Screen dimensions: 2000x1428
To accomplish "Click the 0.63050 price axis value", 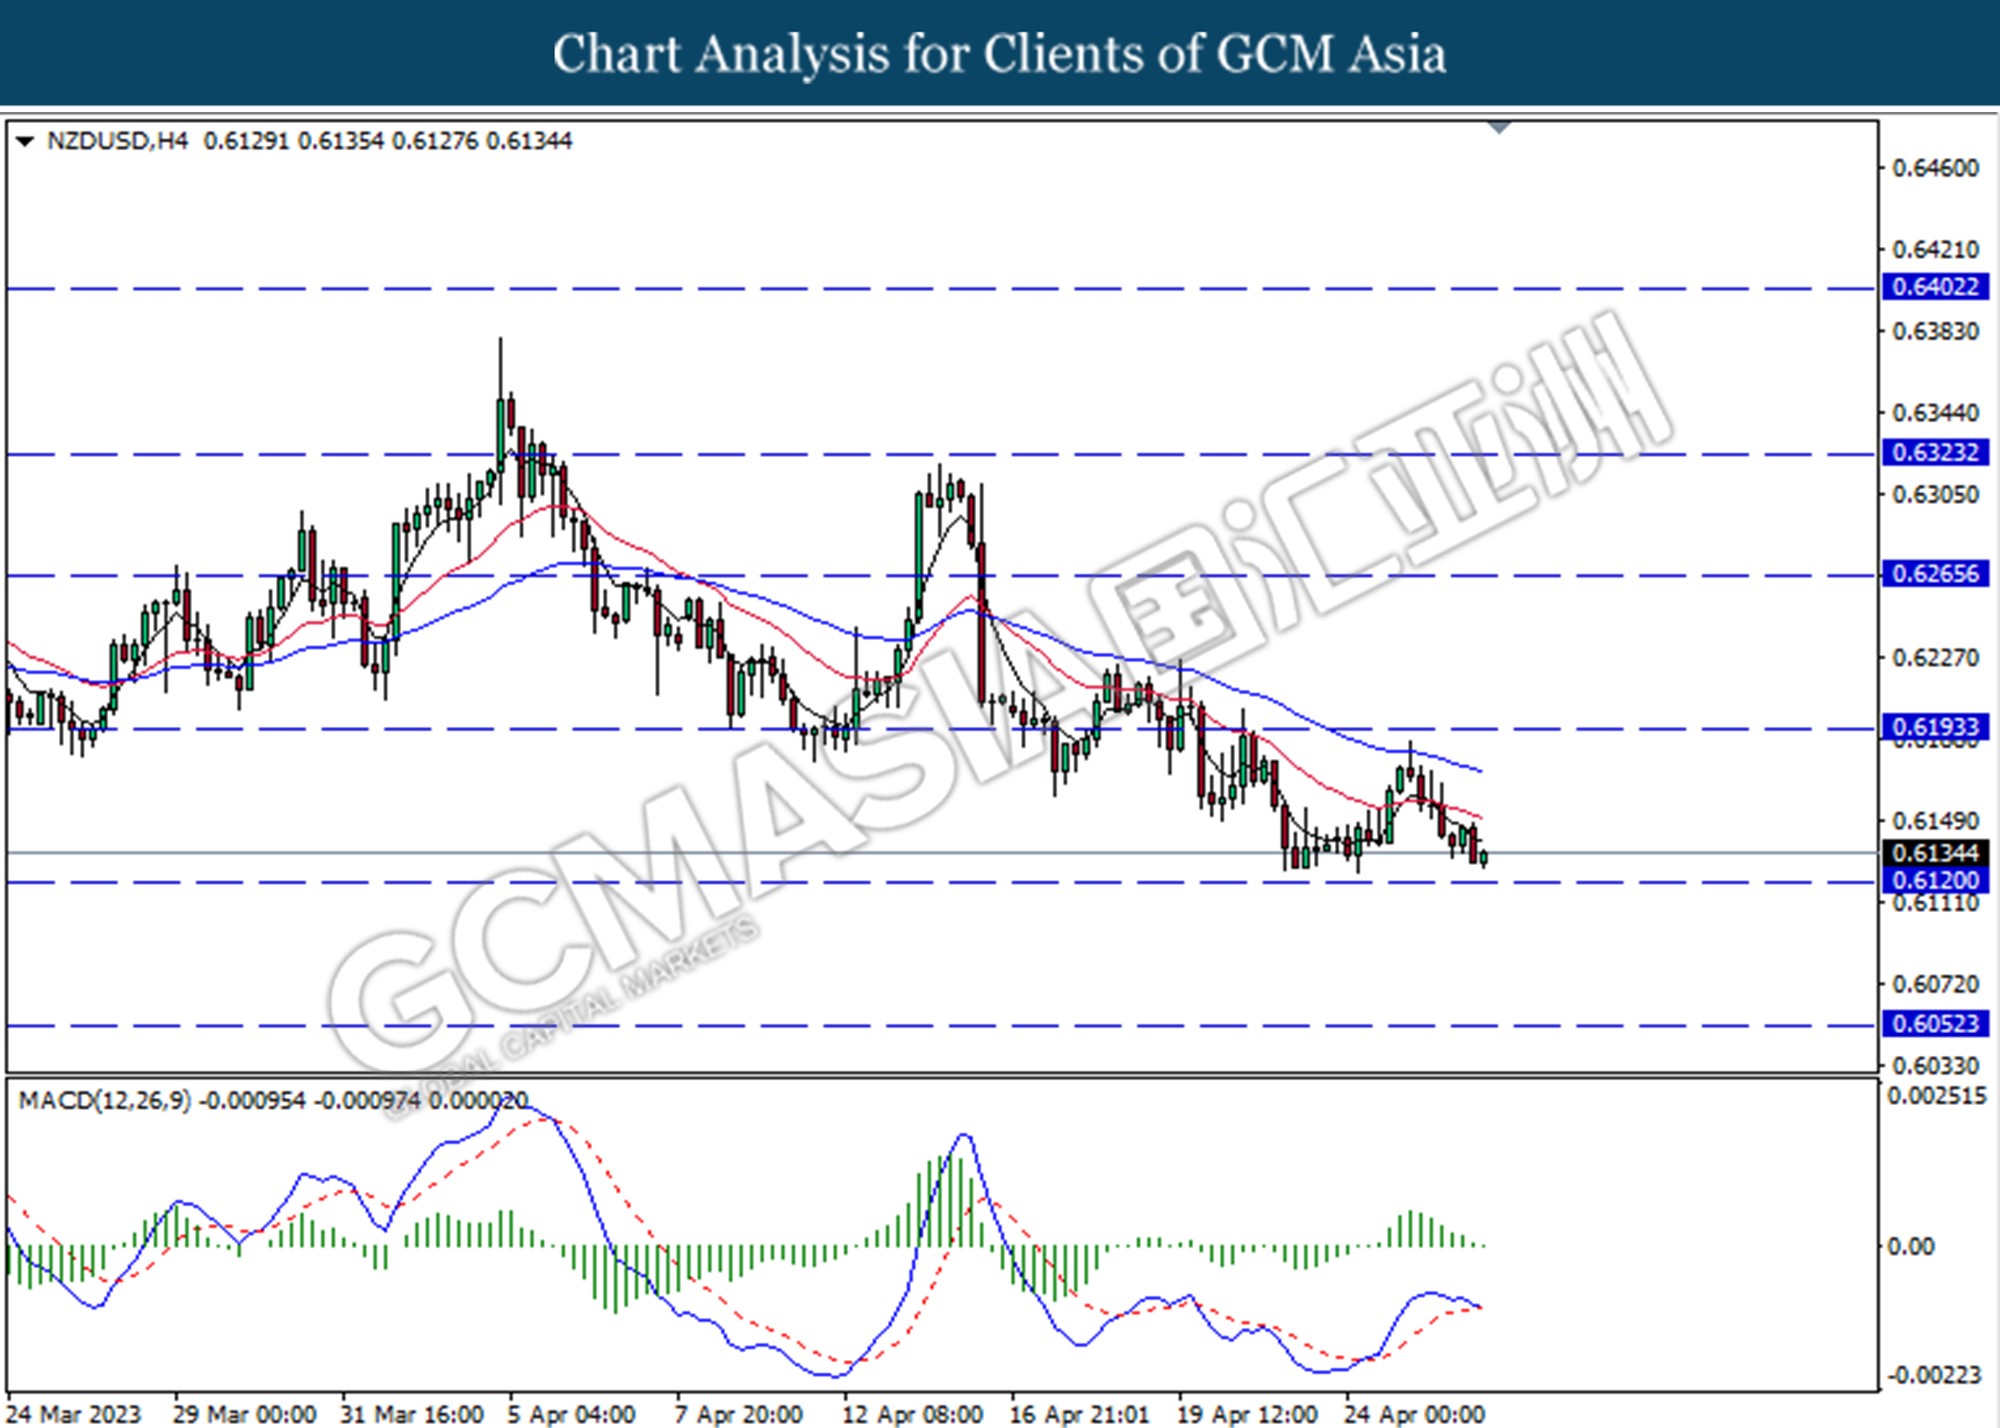I will point(1936,495).
